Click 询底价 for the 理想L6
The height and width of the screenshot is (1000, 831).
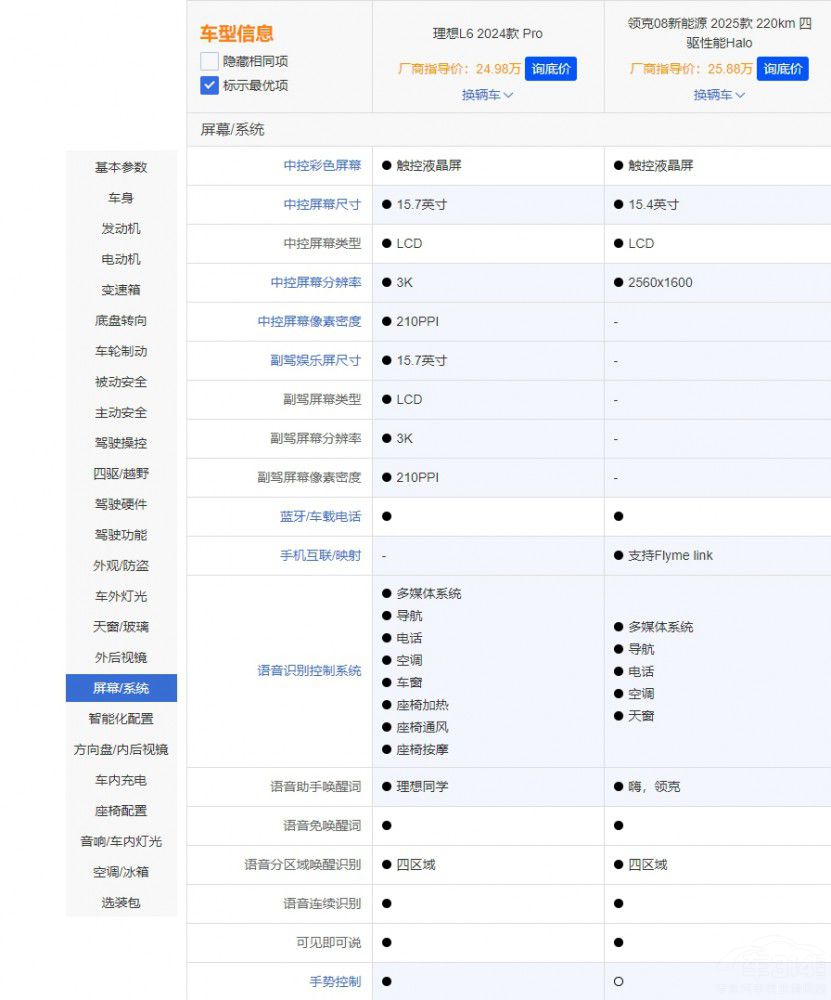[551, 69]
